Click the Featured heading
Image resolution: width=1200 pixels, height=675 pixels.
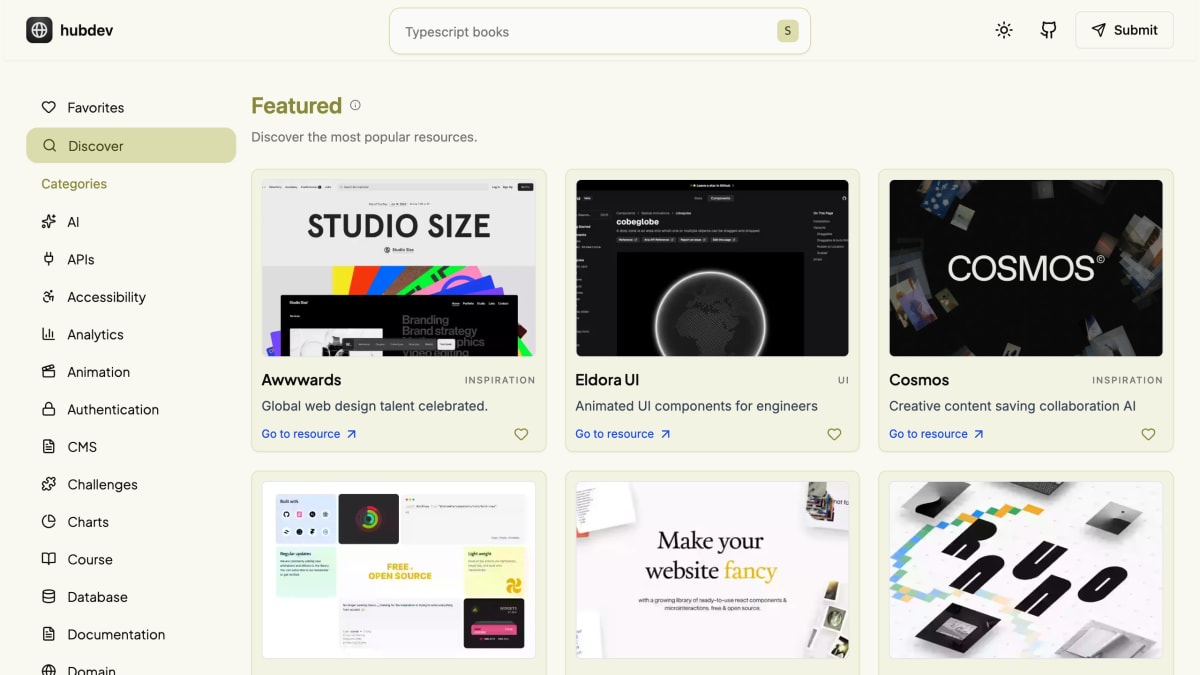(296, 106)
